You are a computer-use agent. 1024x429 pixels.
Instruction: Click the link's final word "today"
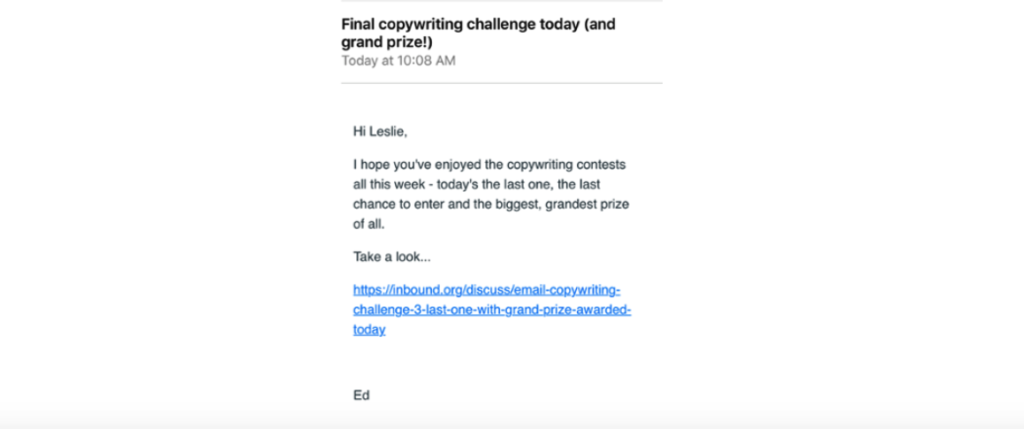tap(369, 330)
